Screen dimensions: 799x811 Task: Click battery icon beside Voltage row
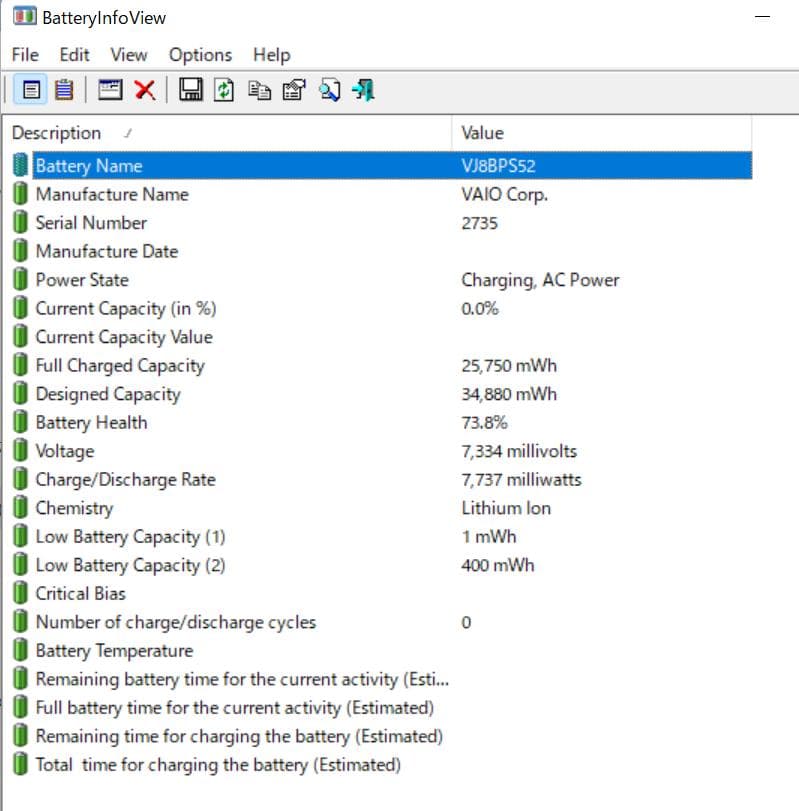point(20,450)
